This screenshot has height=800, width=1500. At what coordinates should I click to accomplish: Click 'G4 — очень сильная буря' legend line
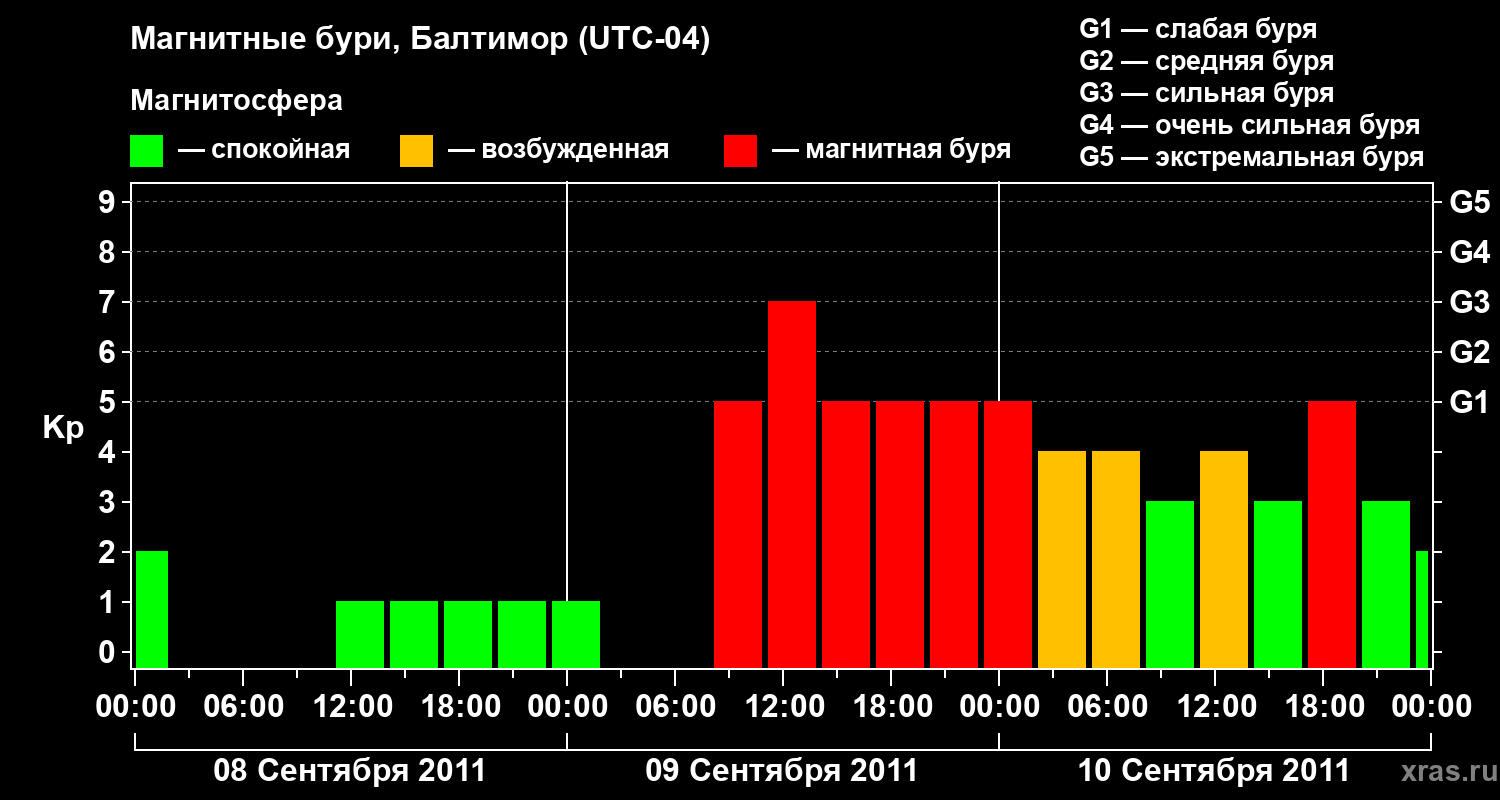pos(1250,125)
